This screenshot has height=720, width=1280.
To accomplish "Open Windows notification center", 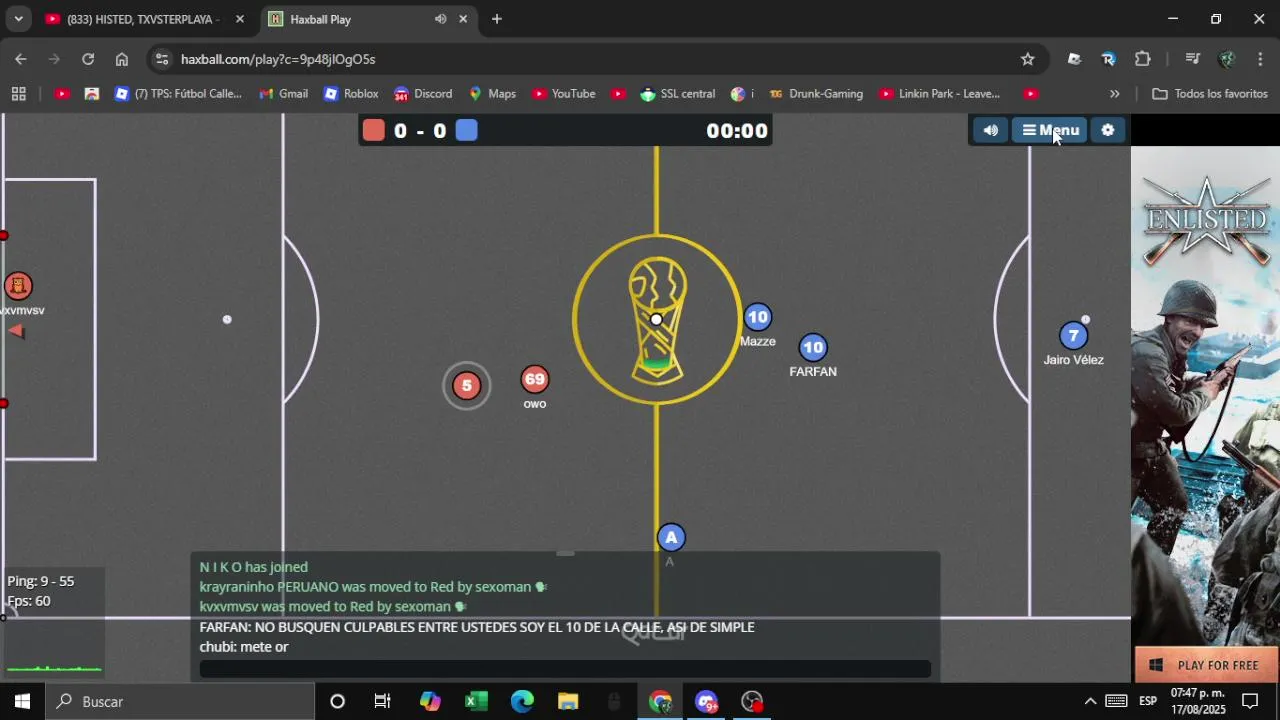I will click(1250, 701).
